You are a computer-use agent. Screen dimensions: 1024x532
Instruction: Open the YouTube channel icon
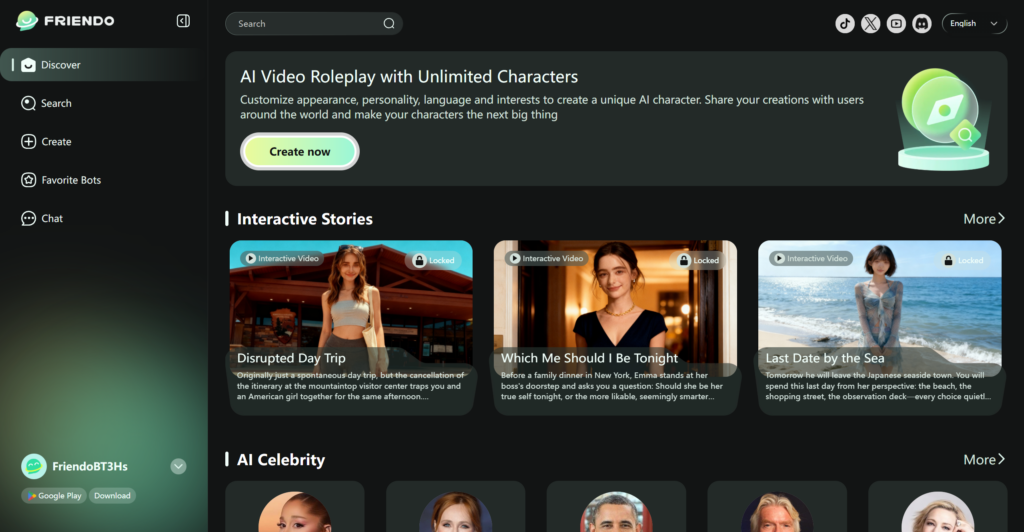896,23
